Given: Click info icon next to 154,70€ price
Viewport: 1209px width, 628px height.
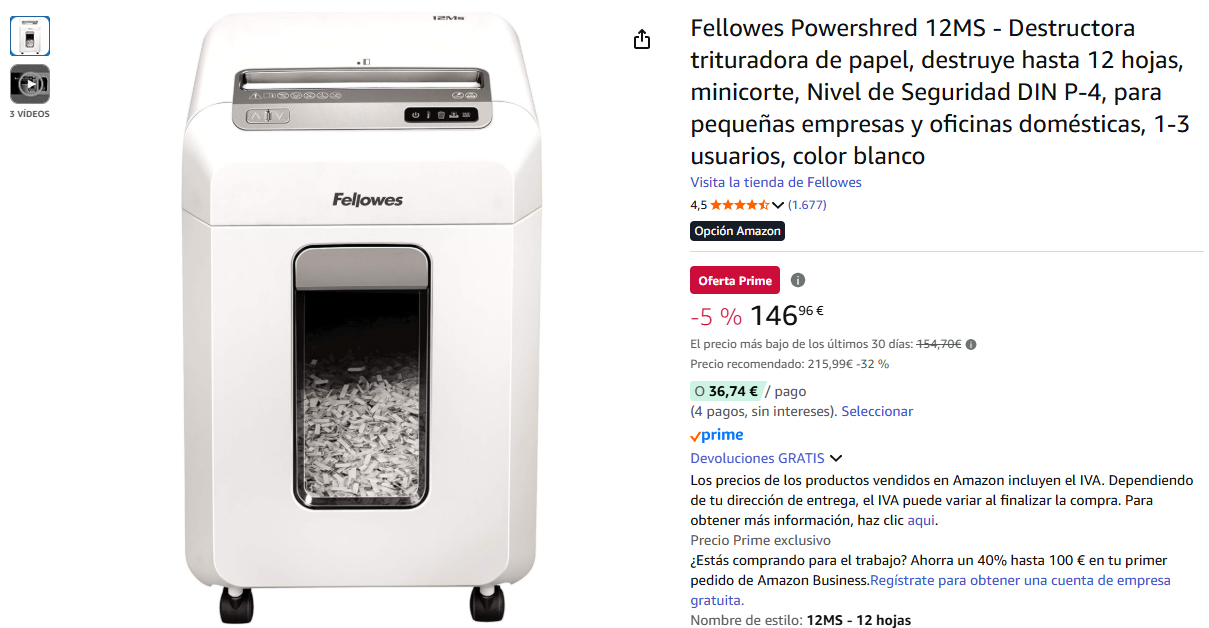Looking at the screenshot, I should (971, 344).
